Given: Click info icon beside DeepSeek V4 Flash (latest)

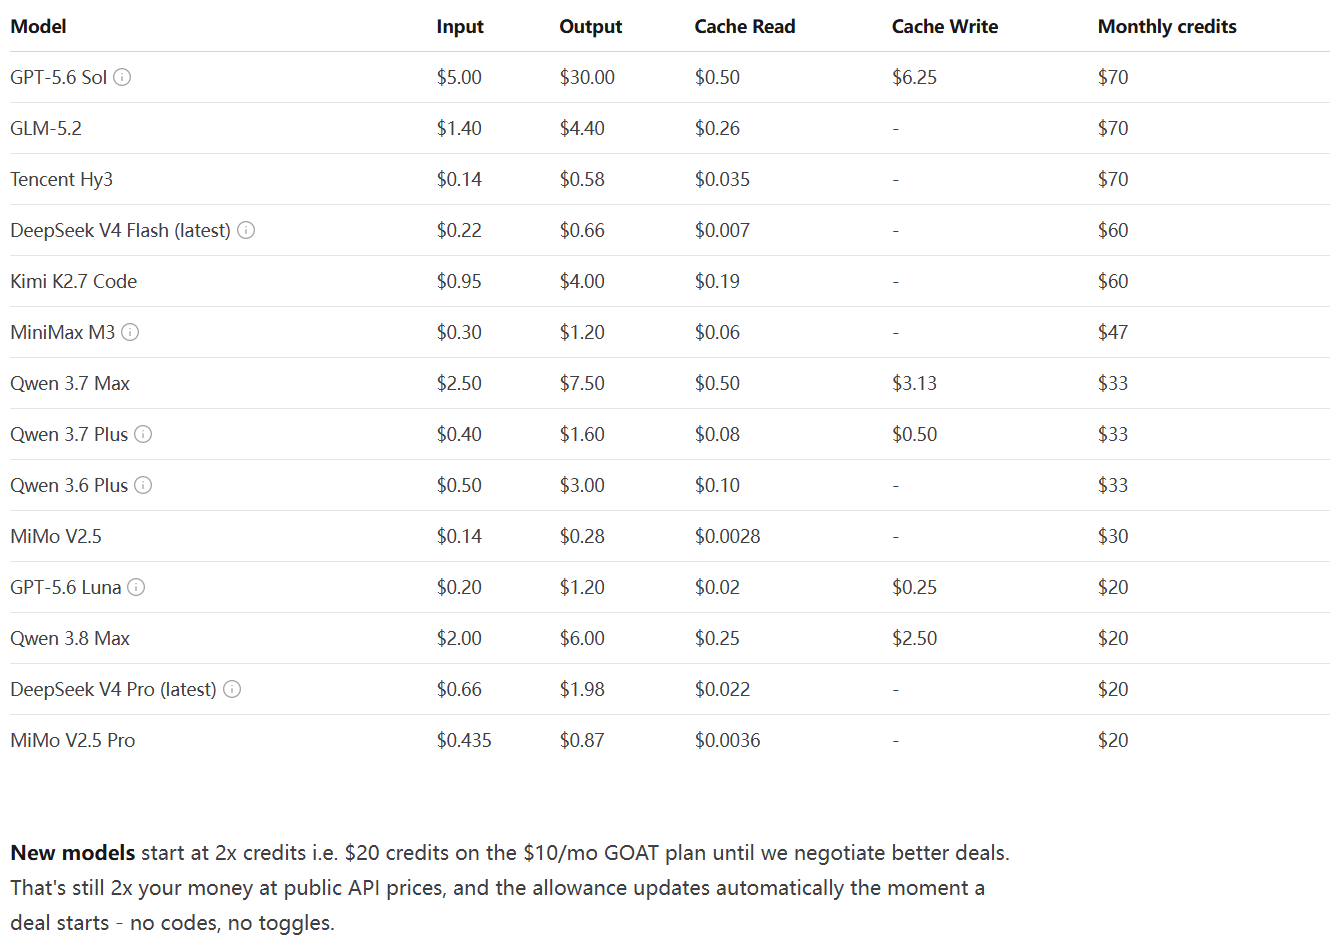Looking at the screenshot, I should (246, 230).
